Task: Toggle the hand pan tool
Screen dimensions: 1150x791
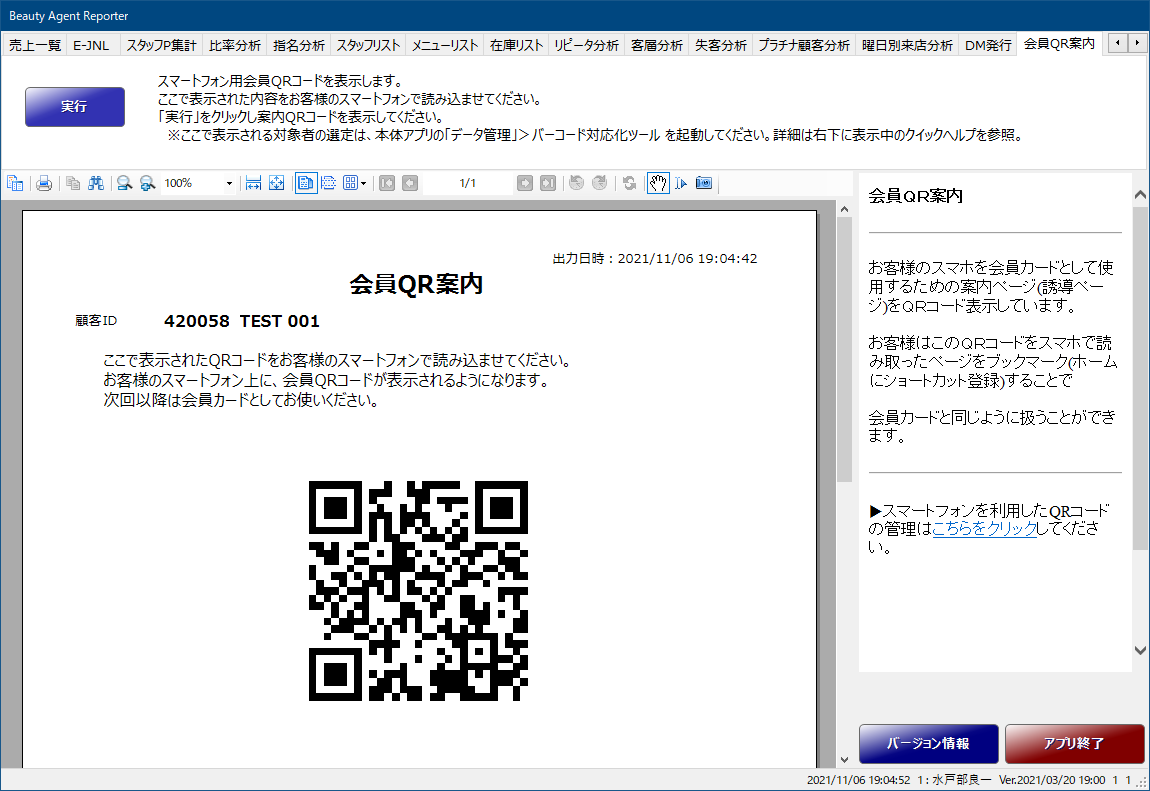Action: [x=657, y=183]
